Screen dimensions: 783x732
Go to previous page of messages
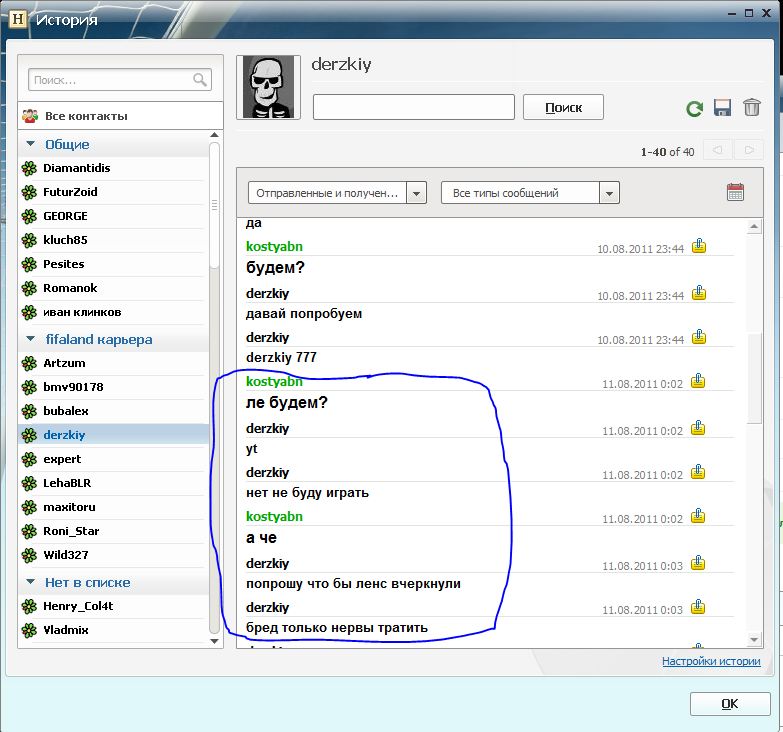[718, 150]
